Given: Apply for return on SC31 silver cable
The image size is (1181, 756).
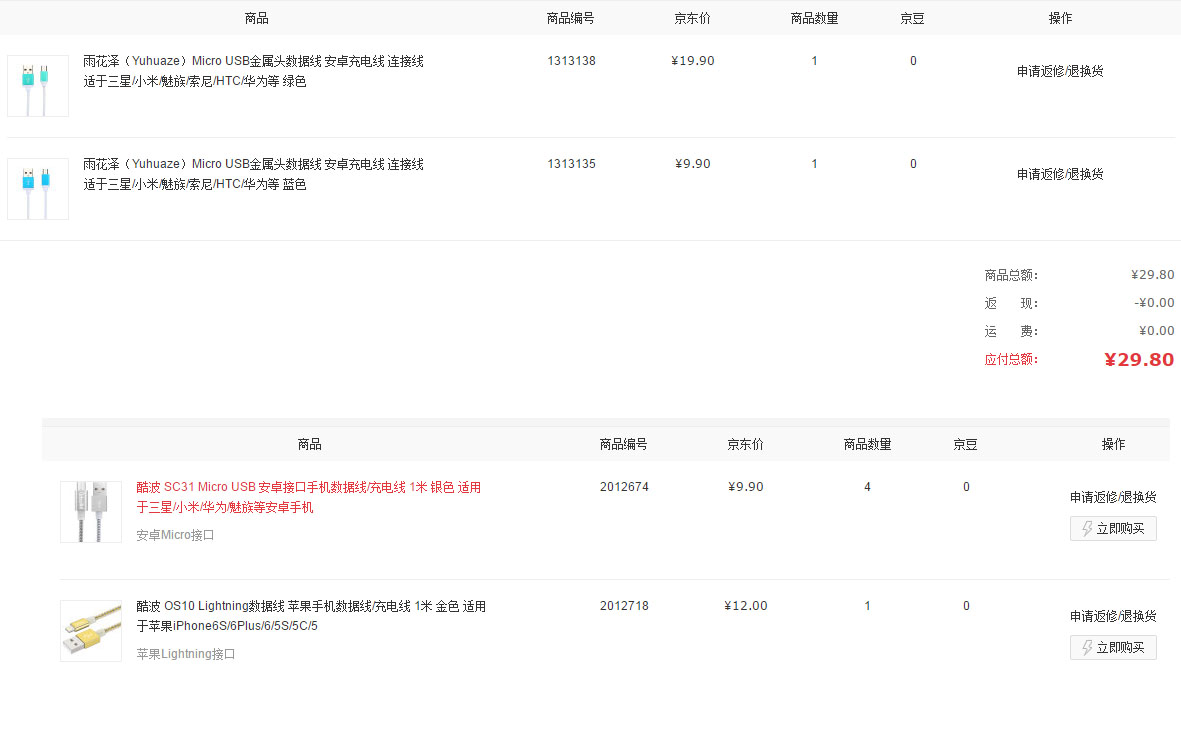Looking at the screenshot, I should coord(1113,497).
